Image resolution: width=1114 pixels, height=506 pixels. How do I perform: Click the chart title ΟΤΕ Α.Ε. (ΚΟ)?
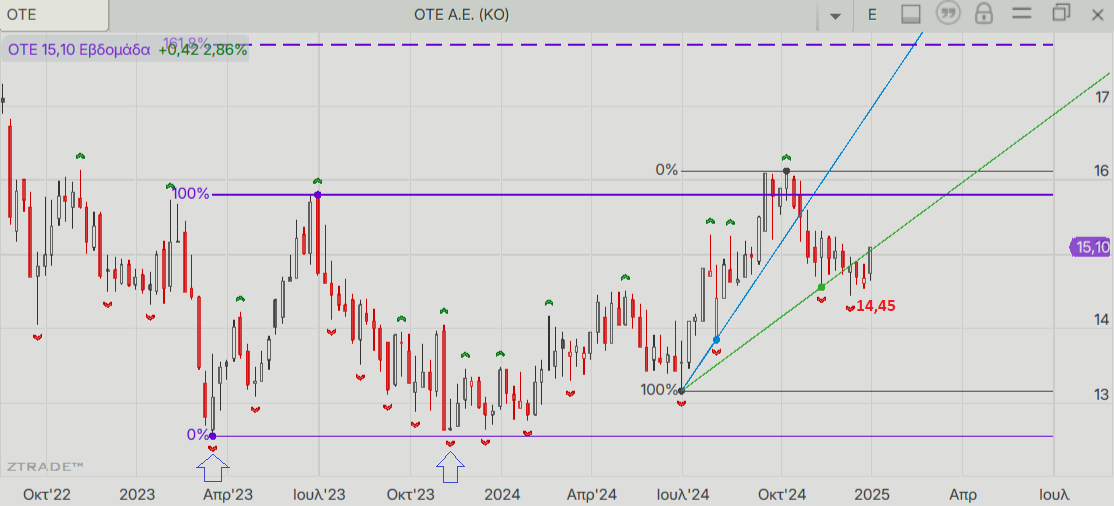point(462,14)
